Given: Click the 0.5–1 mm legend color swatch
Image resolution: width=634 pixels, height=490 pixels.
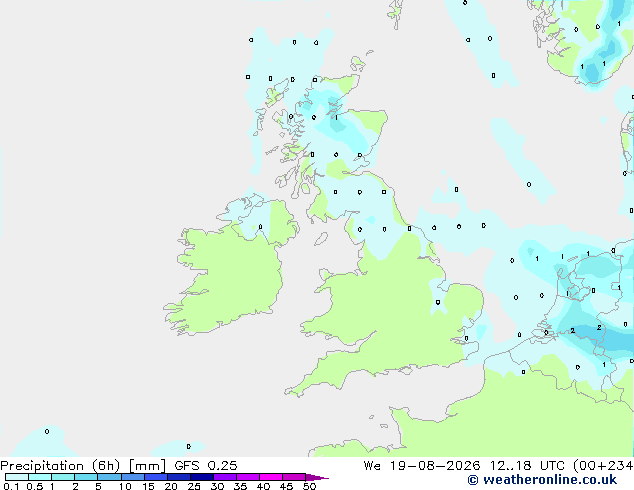Looking at the screenshot, I should coord(40,477).
